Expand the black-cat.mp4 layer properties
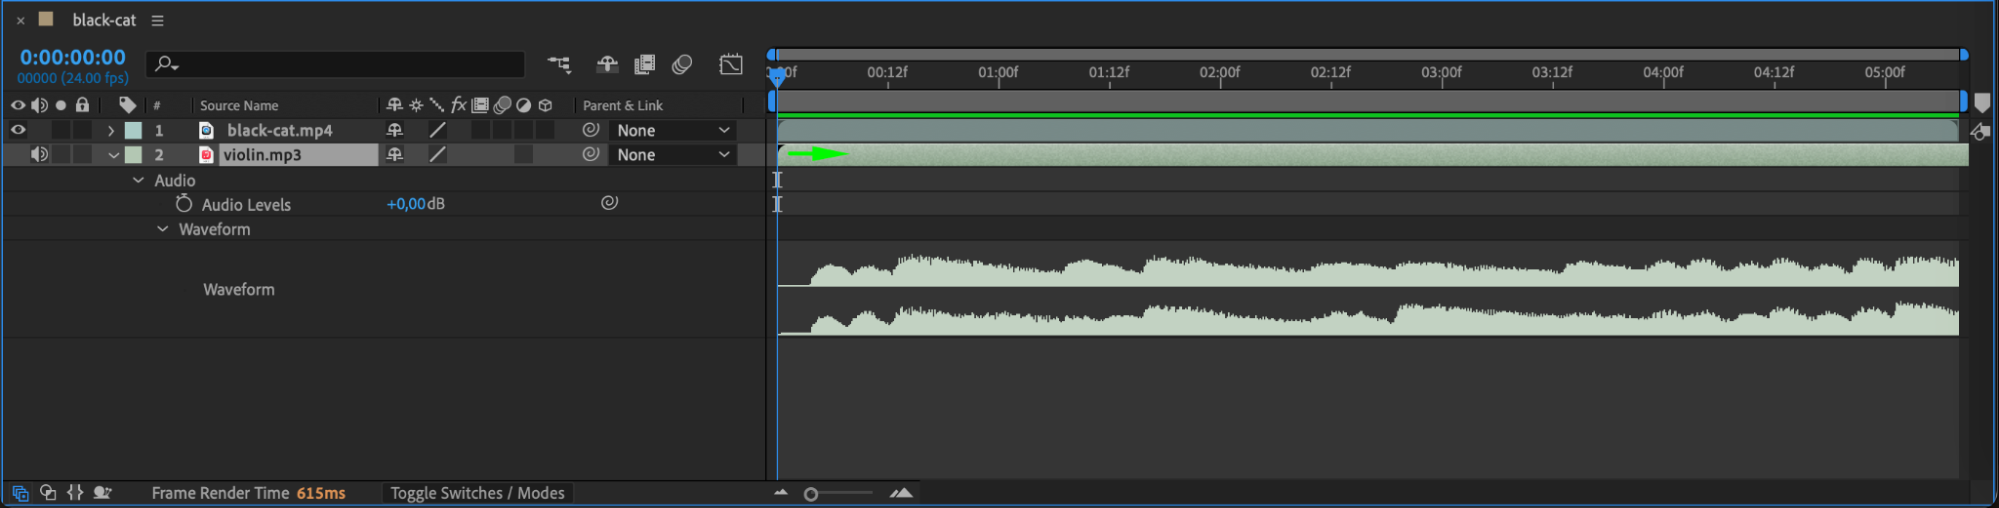 [x=111, y=130]
